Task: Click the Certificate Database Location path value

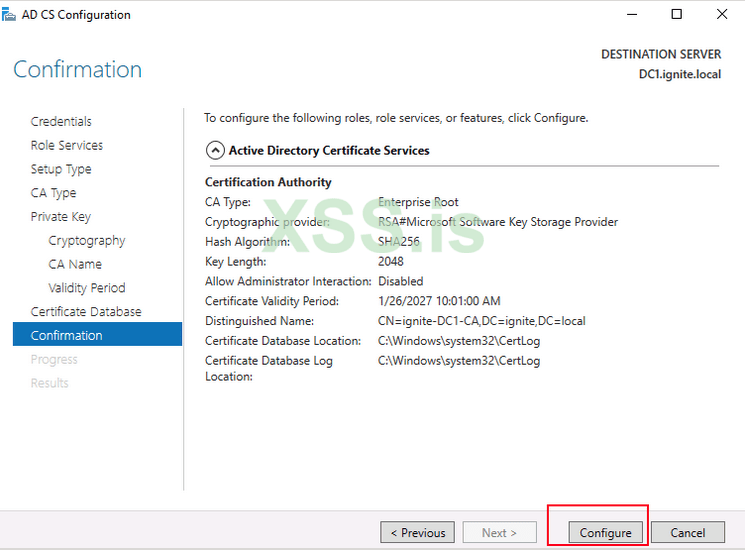Action: click(x=458, y=341)
